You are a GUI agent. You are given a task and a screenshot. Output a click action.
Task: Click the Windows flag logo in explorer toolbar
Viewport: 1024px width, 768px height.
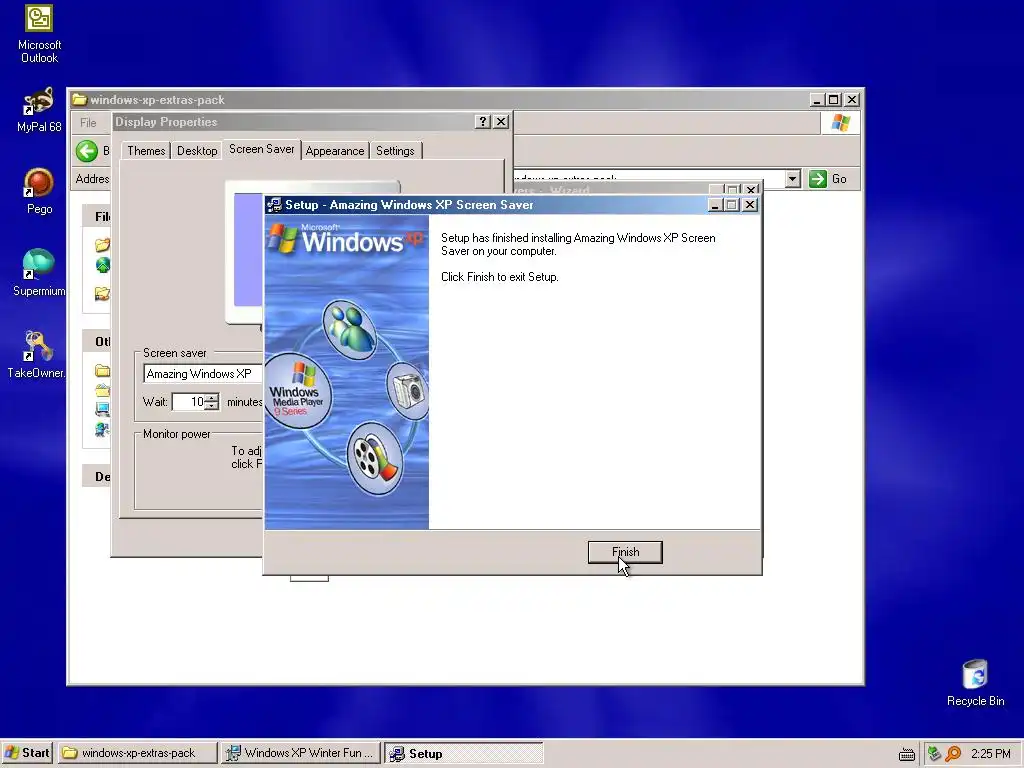840,123
